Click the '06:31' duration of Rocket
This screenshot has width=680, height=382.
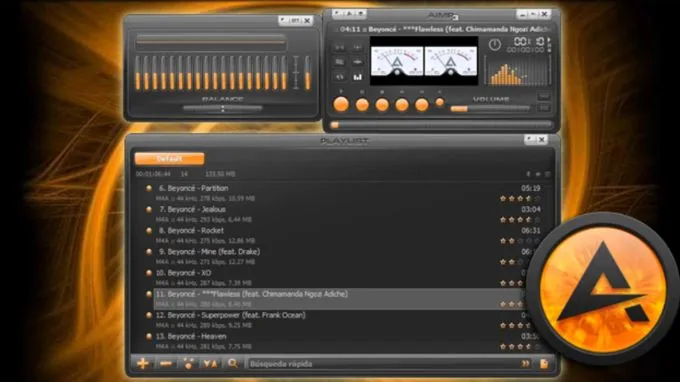click(x=530, y=231)
